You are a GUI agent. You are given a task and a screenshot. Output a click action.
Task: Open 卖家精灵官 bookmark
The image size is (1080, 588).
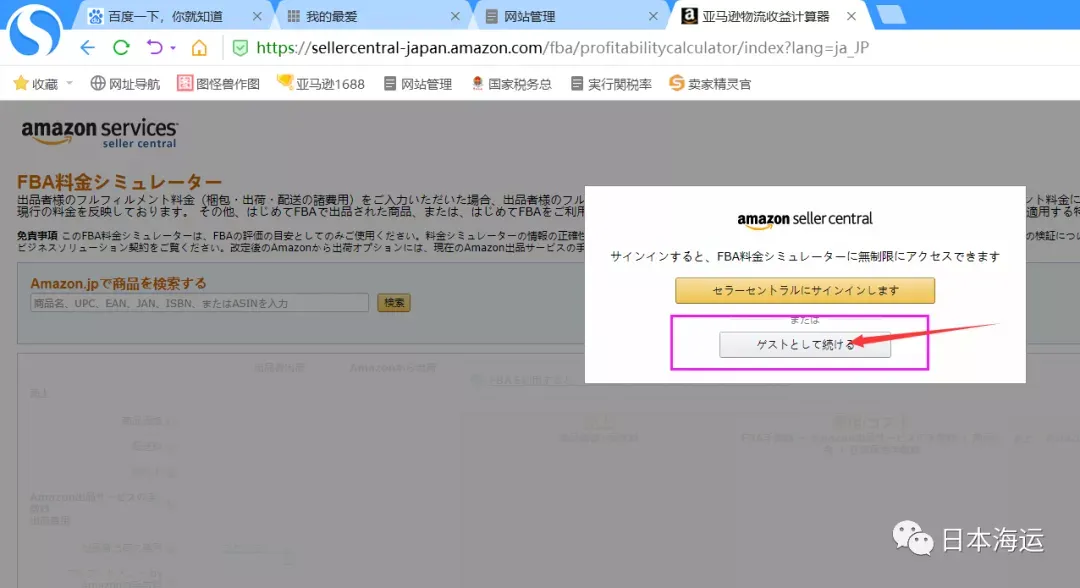[710, 84]
